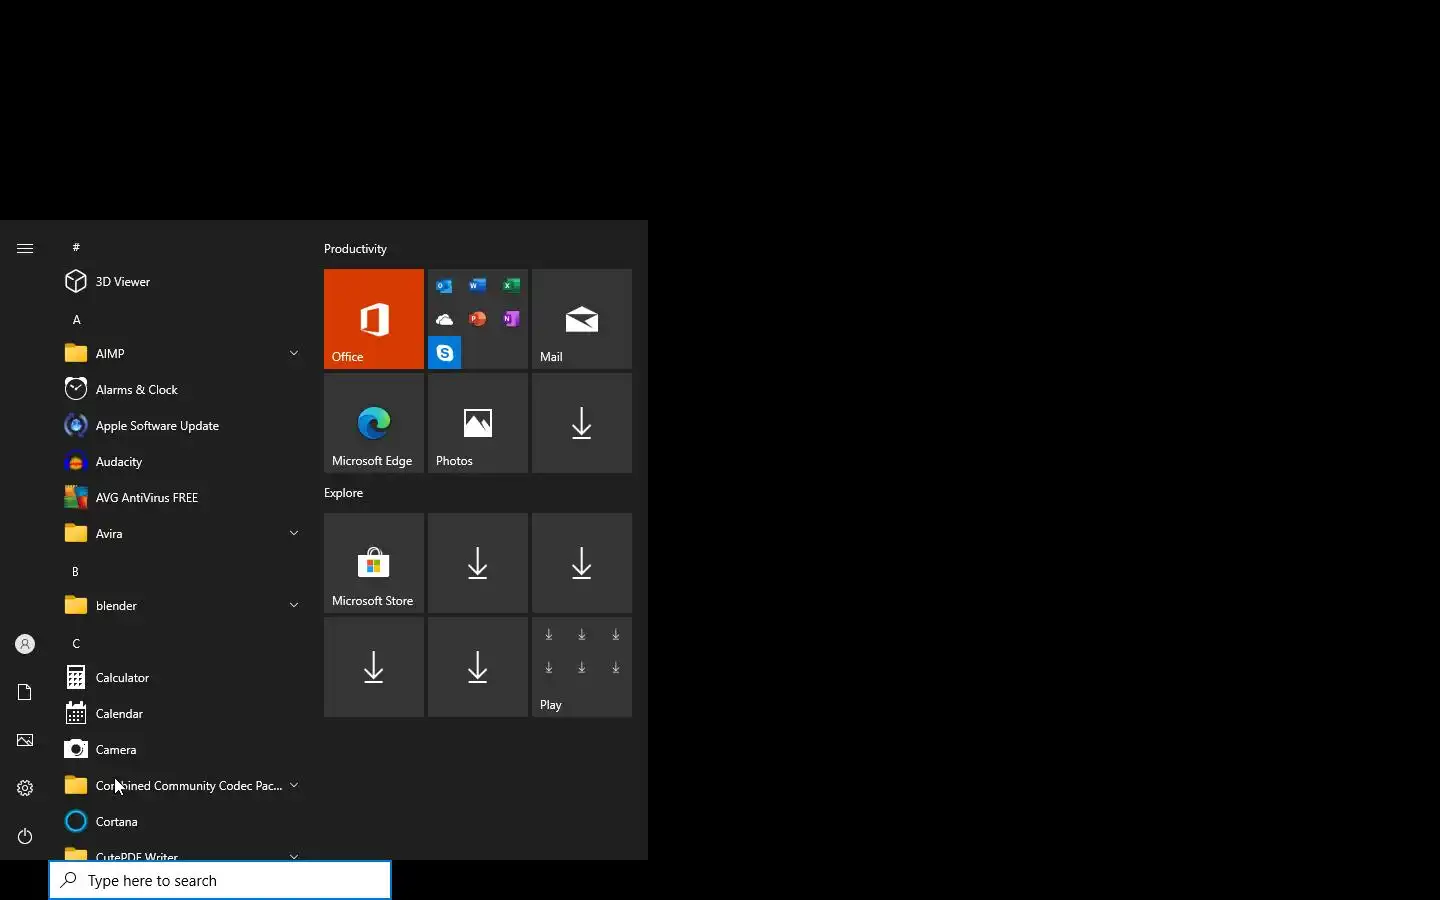1440x900 pixels.
Task: Click the A letter header
Action: tap(76, 320)
